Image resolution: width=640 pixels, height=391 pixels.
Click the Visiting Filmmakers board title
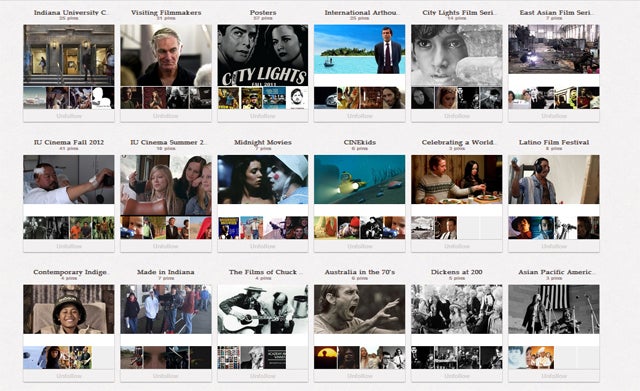point(166,13)
